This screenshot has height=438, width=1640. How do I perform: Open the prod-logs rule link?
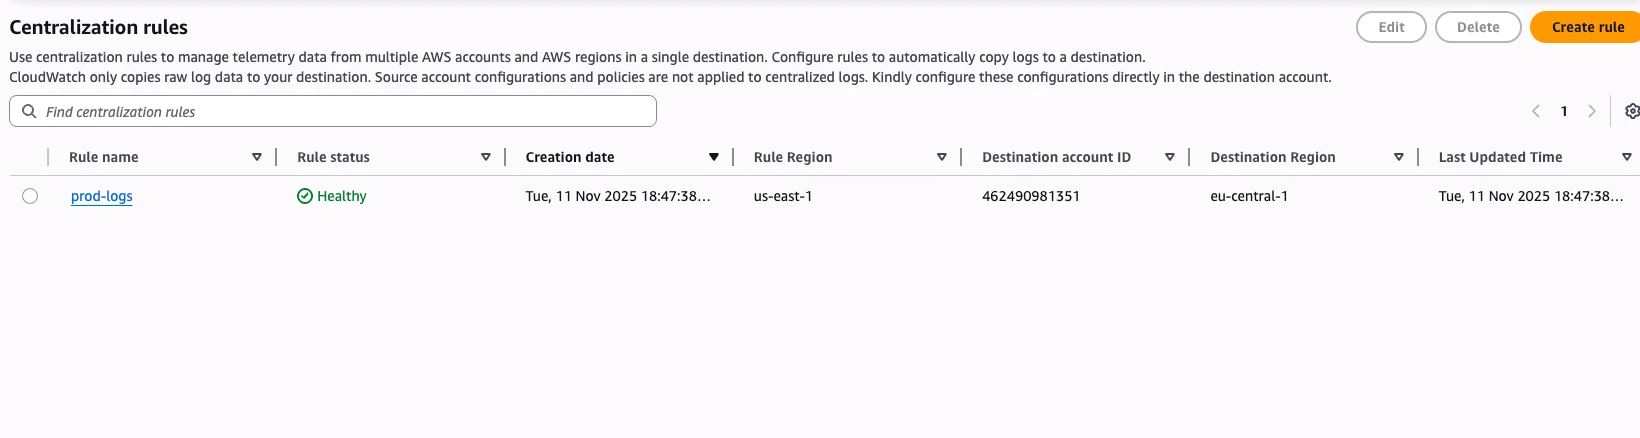102,196
